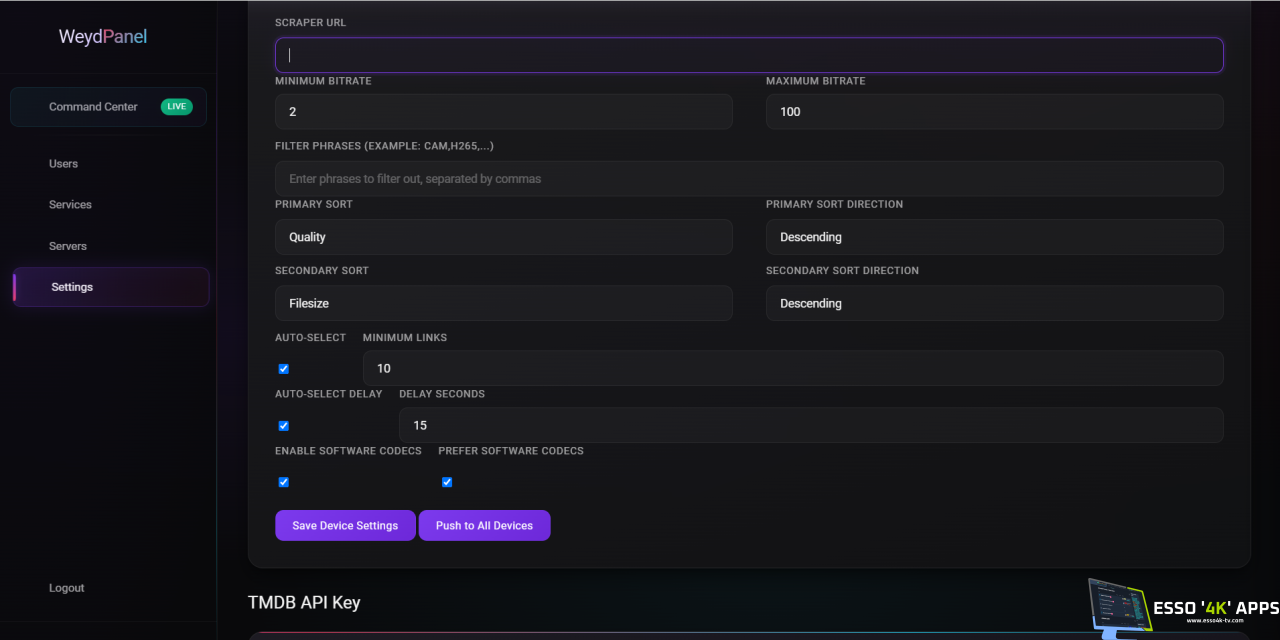Click the Filter Phrases input
This screenshot has width=1280, height=640.
click(x=749, y=179)
